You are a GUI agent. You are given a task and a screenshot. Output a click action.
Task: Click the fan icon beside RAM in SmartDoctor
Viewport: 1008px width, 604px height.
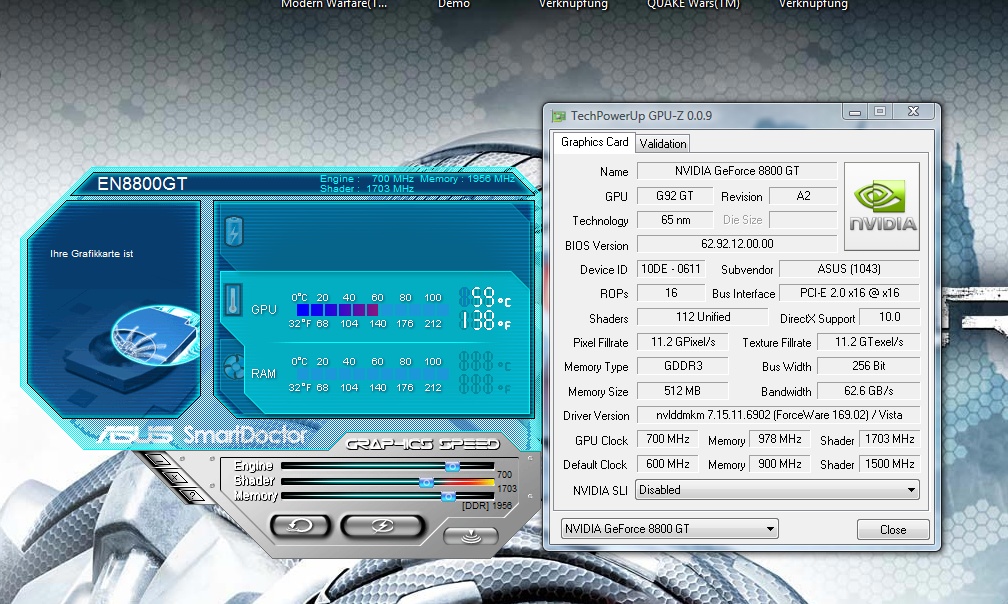coord(234,368)
